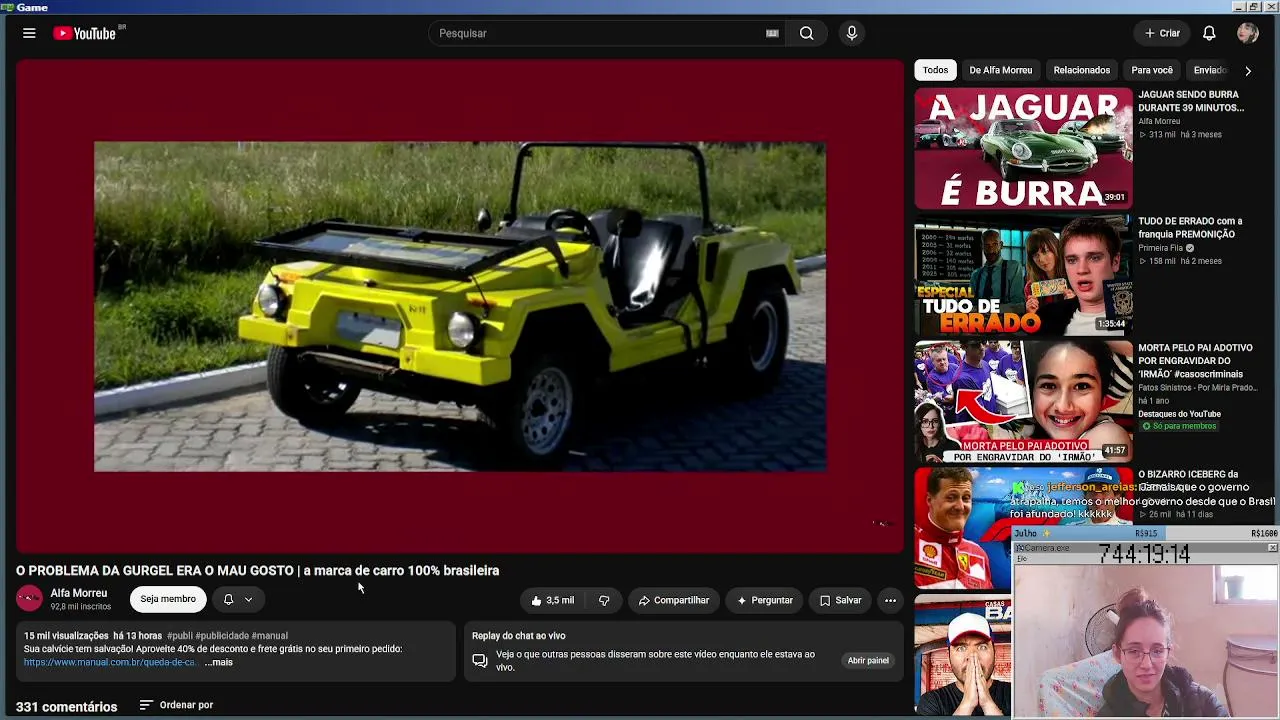1280x720 pixels.
Task: Open the Criar create menu
Action: tap(1162, 33)
